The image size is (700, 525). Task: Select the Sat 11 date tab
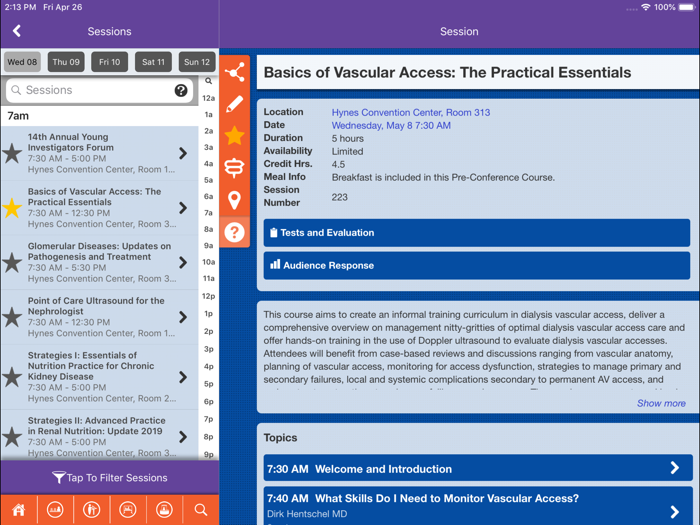[153, 62]
